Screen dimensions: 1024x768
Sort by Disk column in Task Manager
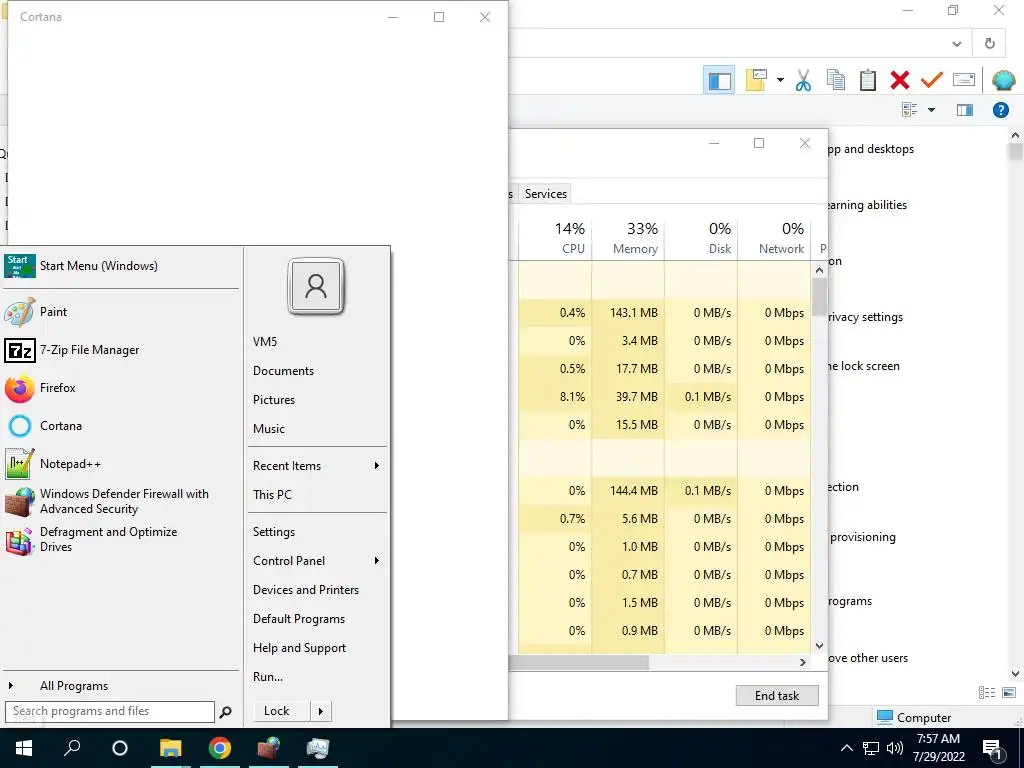[701, 238]
